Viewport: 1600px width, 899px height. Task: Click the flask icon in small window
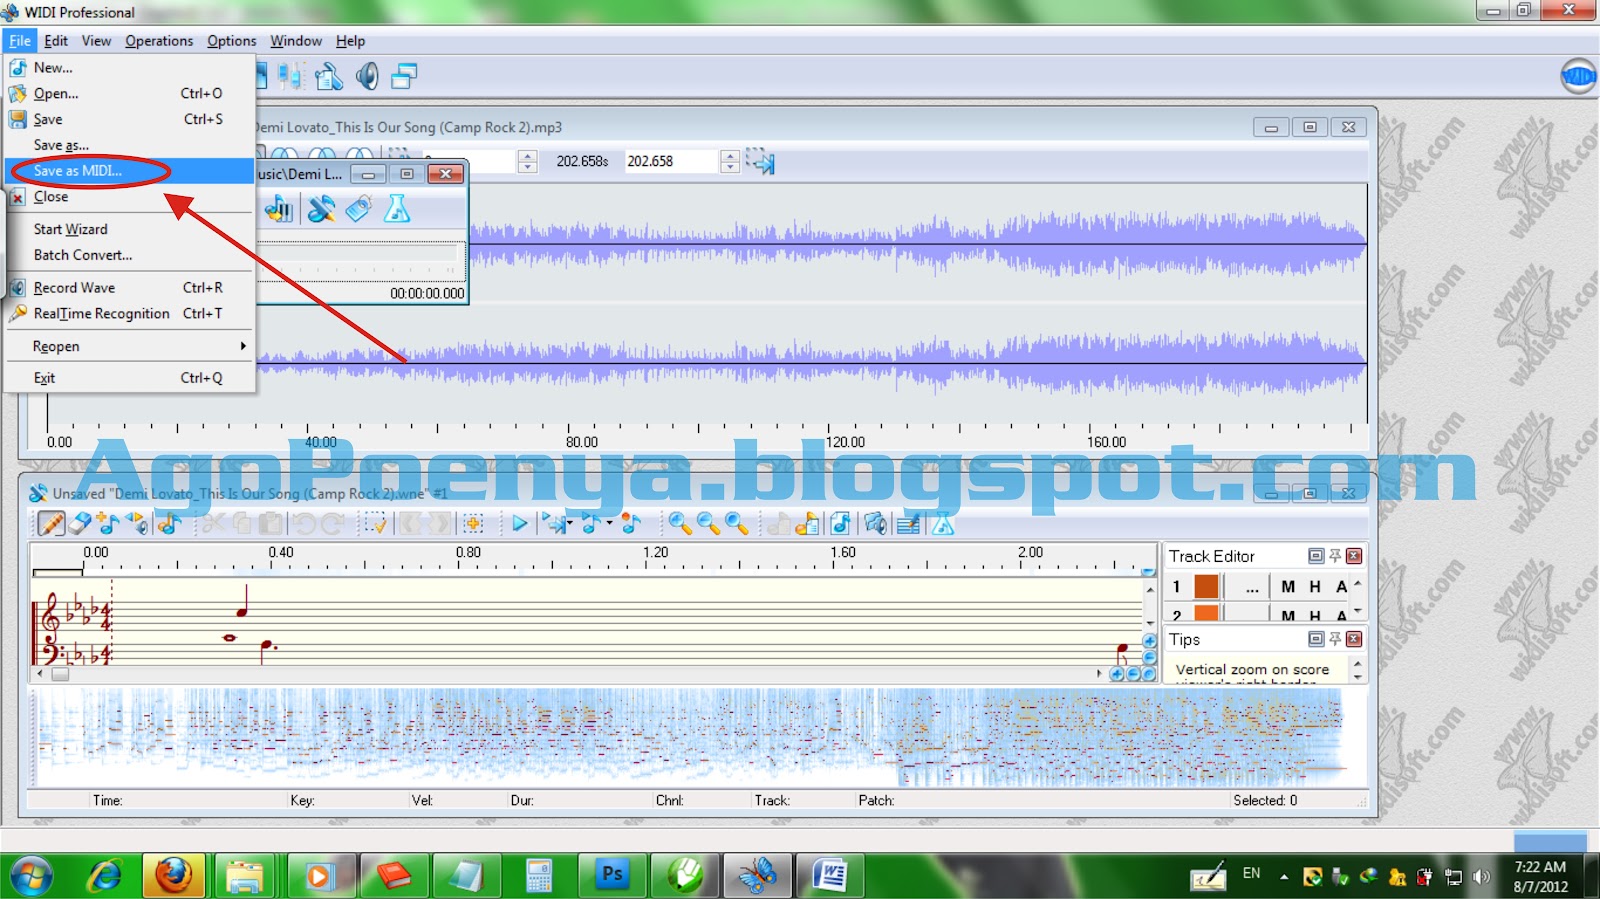(397, 209)
